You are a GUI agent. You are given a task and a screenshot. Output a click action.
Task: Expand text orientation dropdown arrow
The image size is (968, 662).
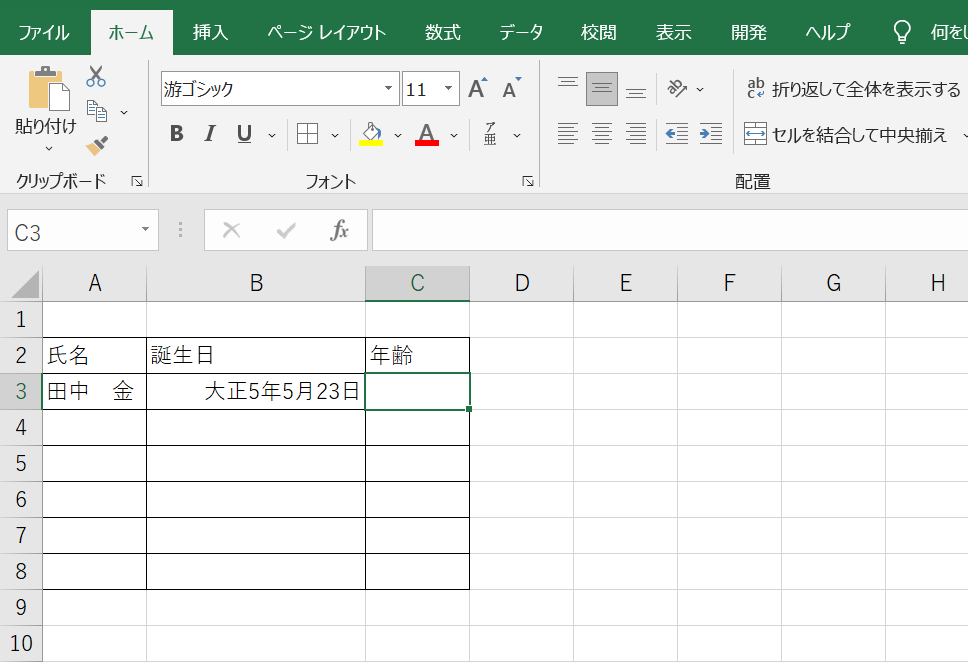(x=700, y=90)
